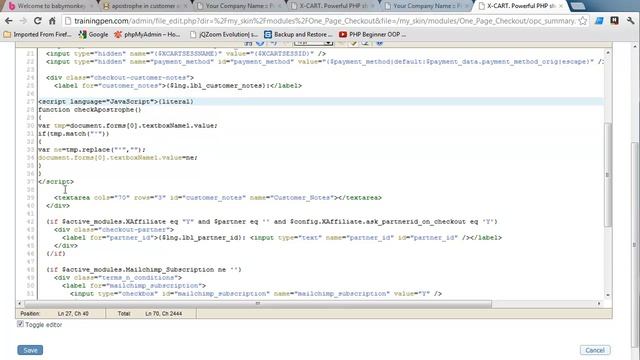Open the partially visible editor toolbar dropdown
This screenshot has height=360, width=640.
tap(313, 42)
